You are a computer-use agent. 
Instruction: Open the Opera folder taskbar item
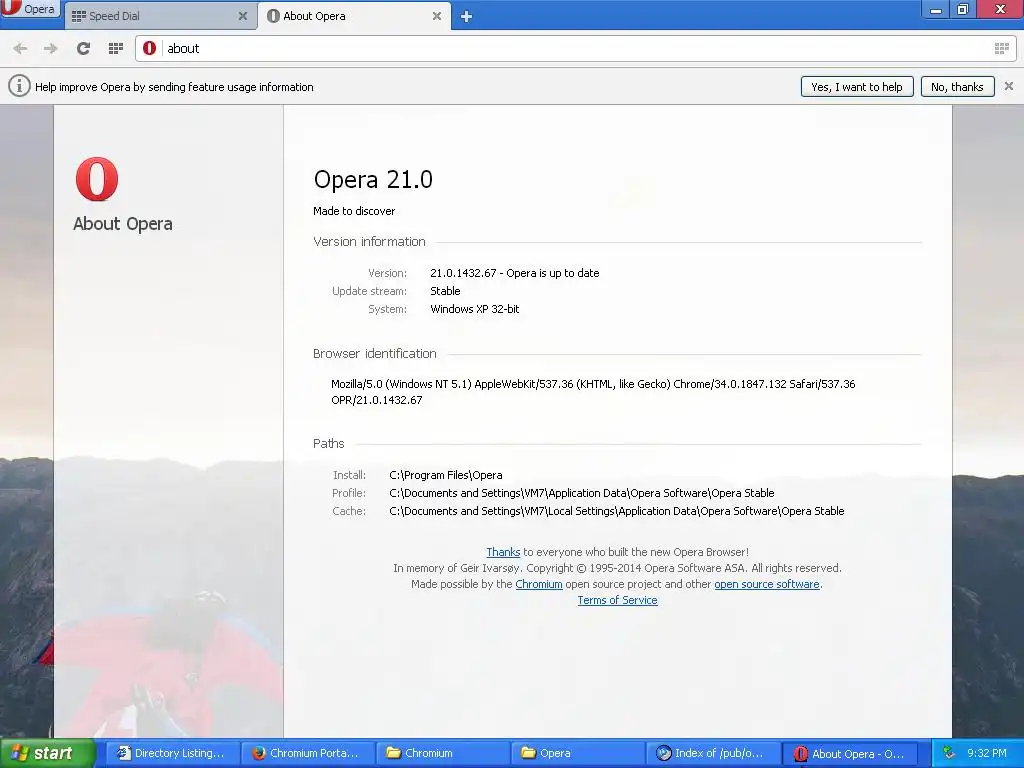tap(578, 753)
